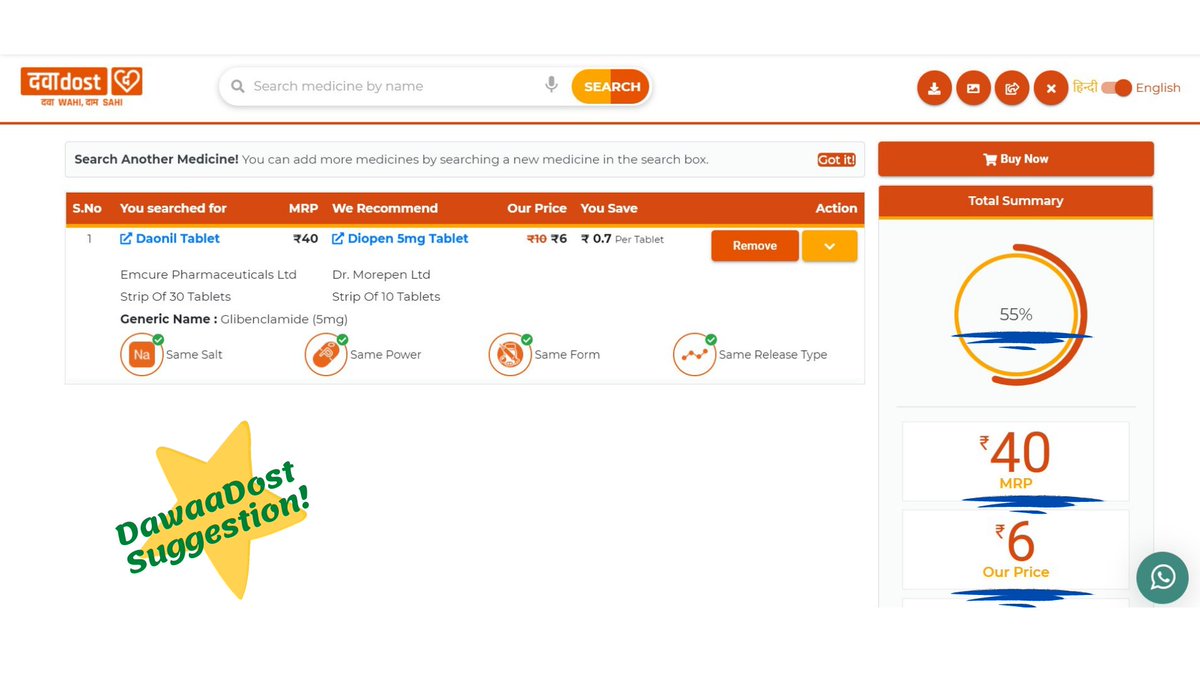Screen dimensions: 1200x675
Task: Click 'Emcure Pharmaceuticals Ltd' text
Action: (x=208, y=275)
